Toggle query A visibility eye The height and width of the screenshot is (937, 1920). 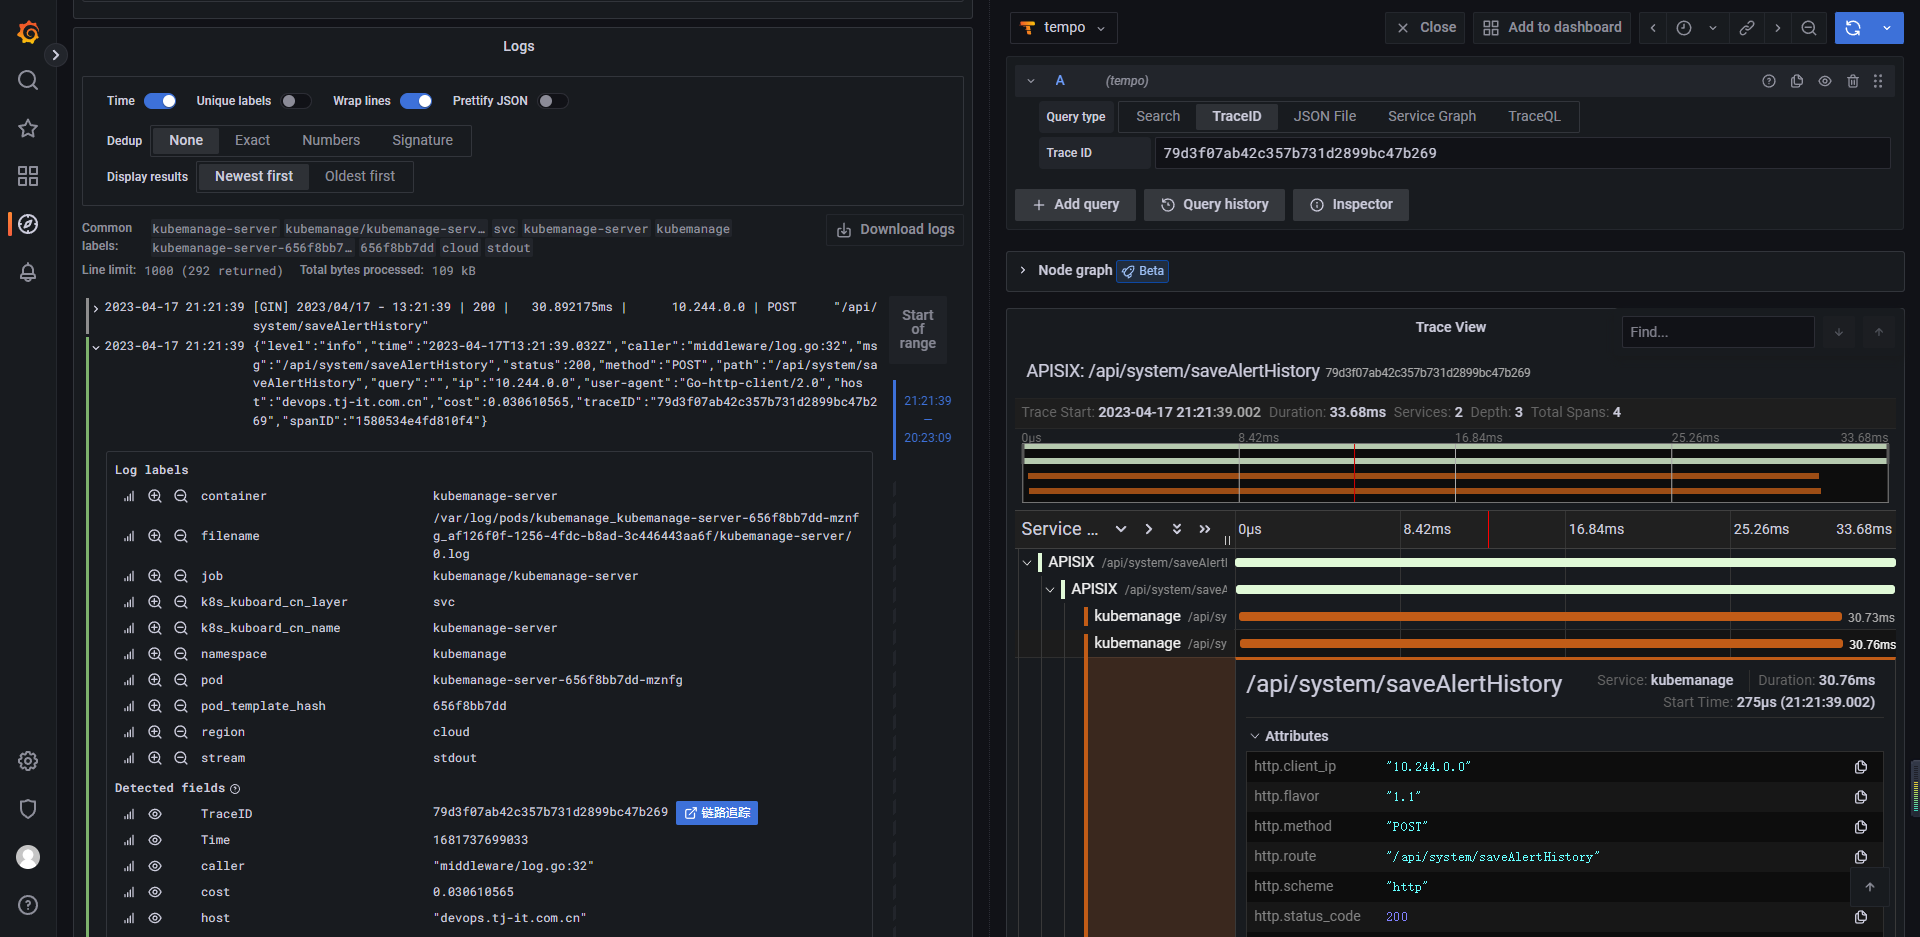tap(1825, 81)
